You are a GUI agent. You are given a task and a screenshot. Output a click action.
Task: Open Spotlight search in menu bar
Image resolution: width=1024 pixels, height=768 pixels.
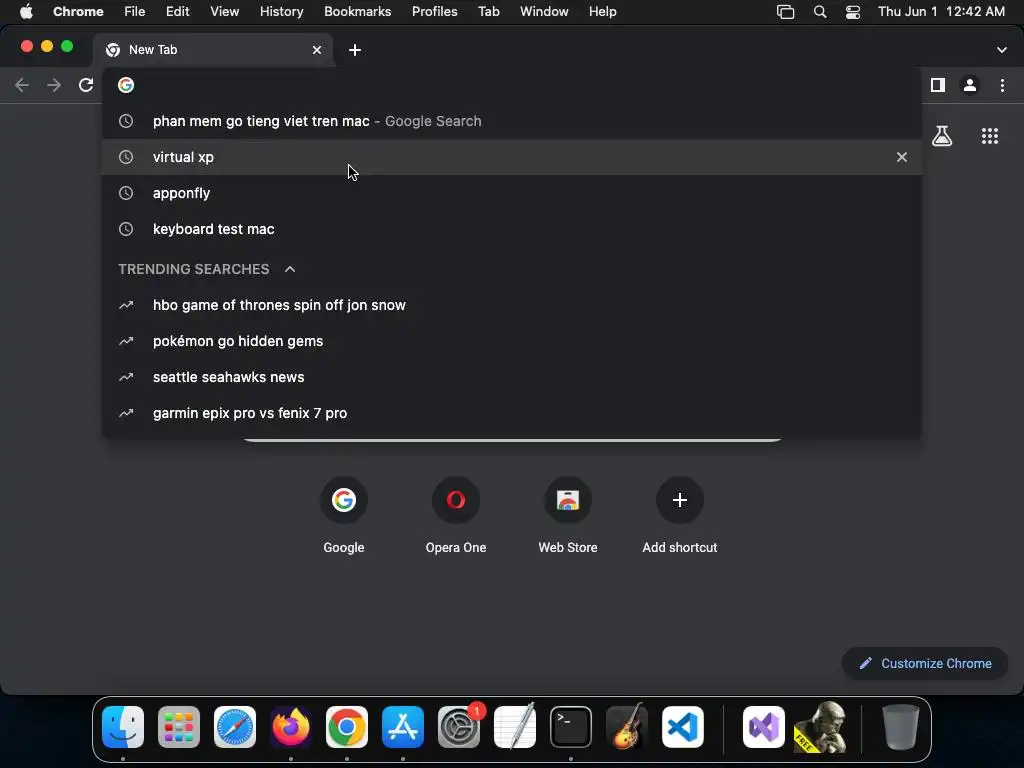pyautogui.click(x=820, y=12)
